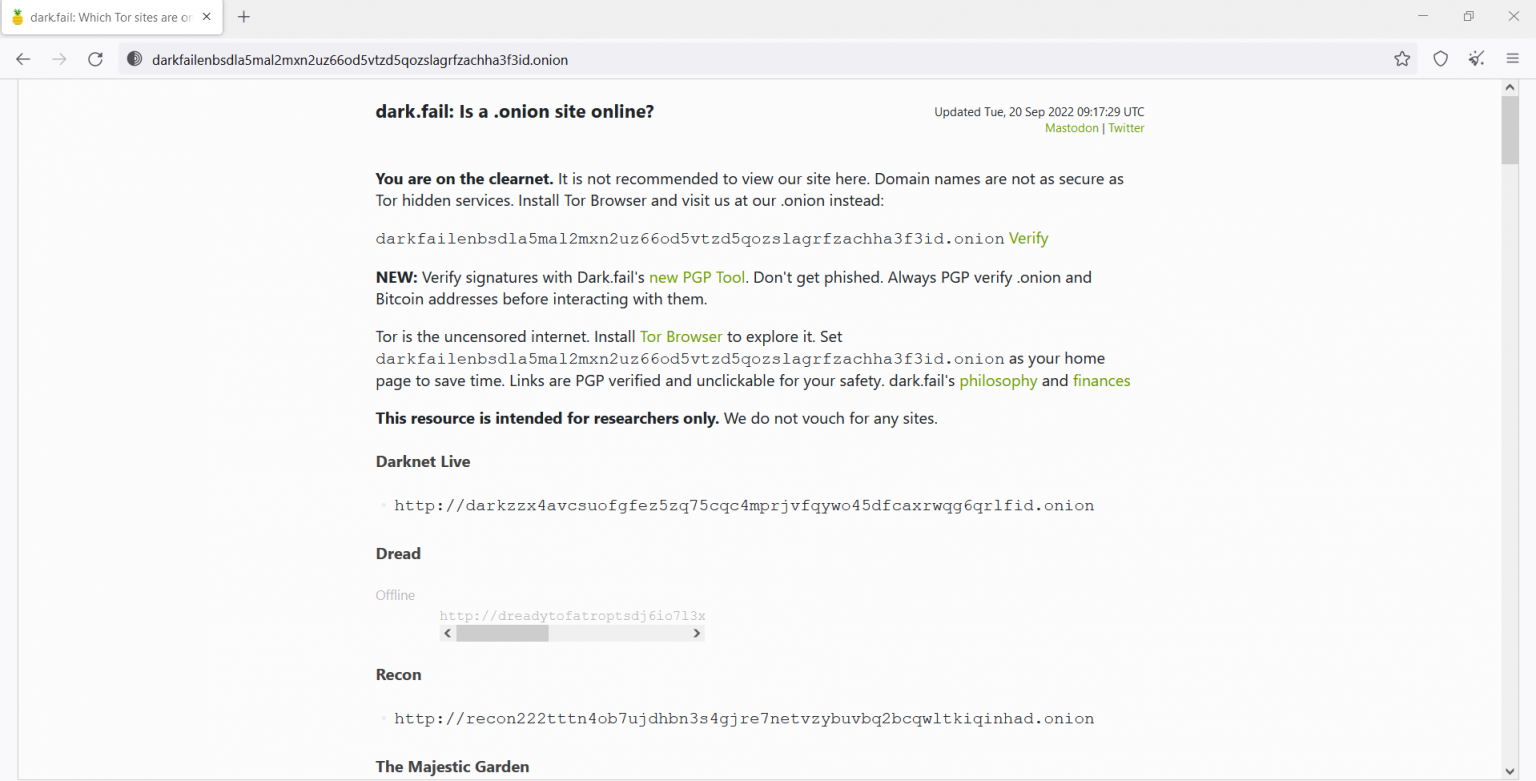Viewport: 1536px width, 781px height.
Task: Open a new tab with the plus icon
Action: (x=243, y=17)
